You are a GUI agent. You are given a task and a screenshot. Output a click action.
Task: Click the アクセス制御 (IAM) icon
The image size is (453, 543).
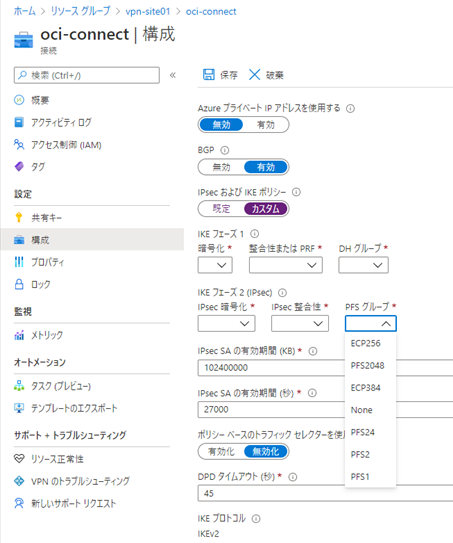pyautogui.click(x=19, y=144)
